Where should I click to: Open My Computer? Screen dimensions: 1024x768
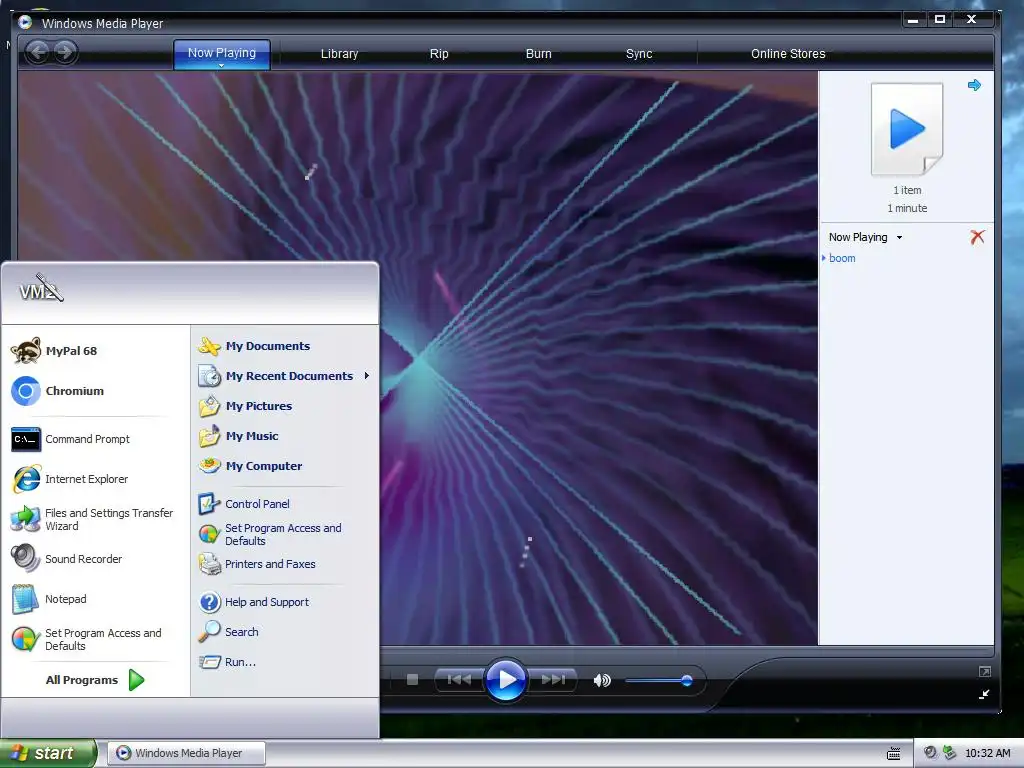(285, 466)
